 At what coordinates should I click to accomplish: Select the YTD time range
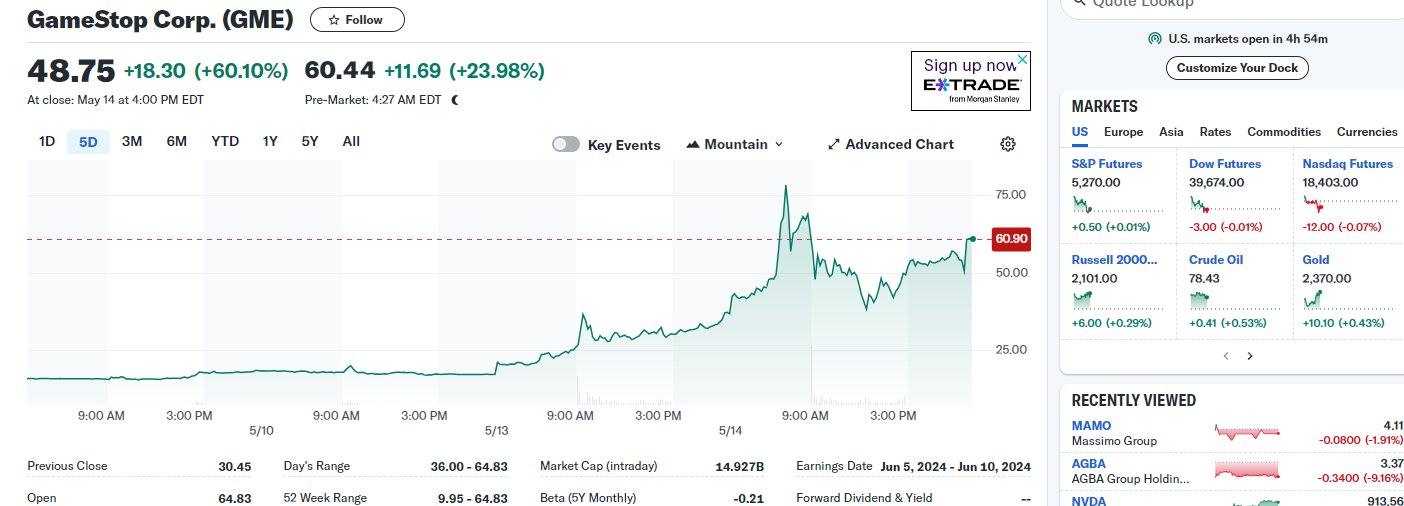click(x=225, y=141)
